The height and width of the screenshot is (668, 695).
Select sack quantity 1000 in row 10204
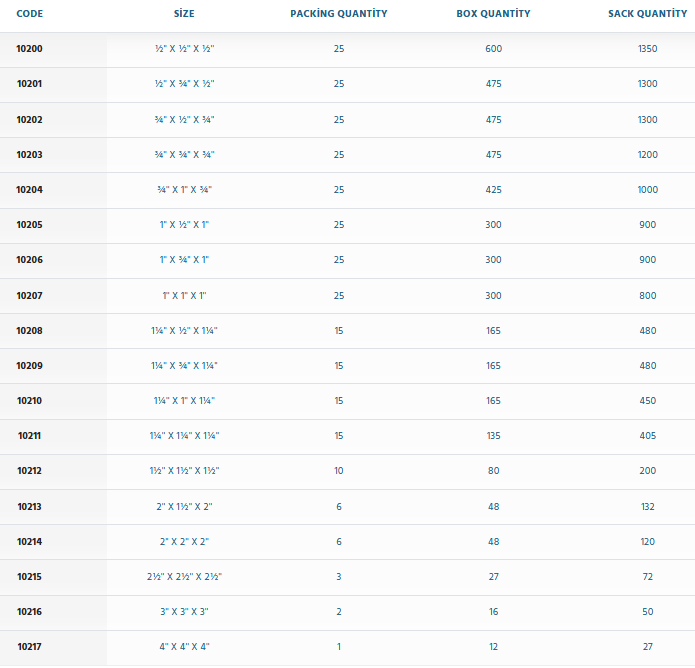647,190
